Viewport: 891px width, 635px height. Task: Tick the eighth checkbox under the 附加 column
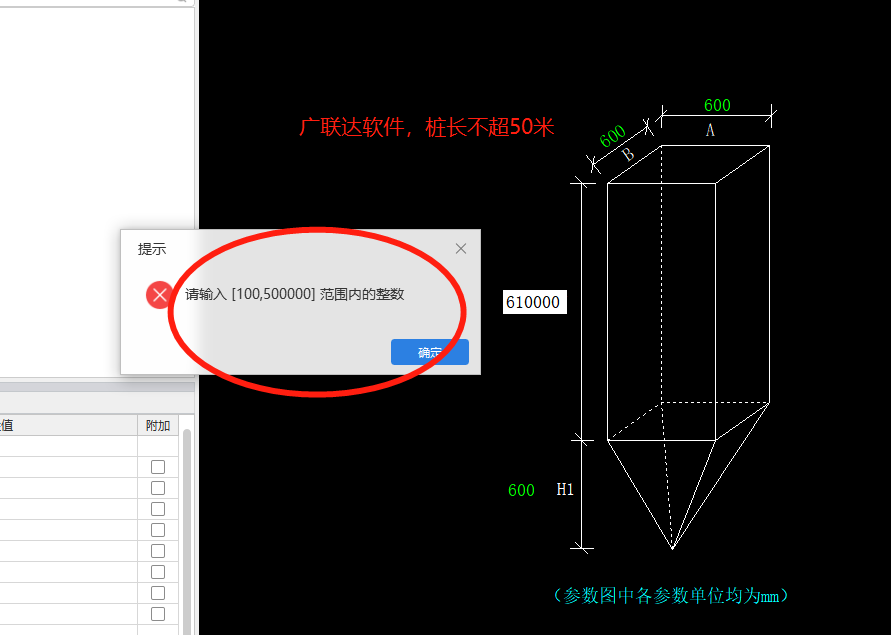(158, 614)
